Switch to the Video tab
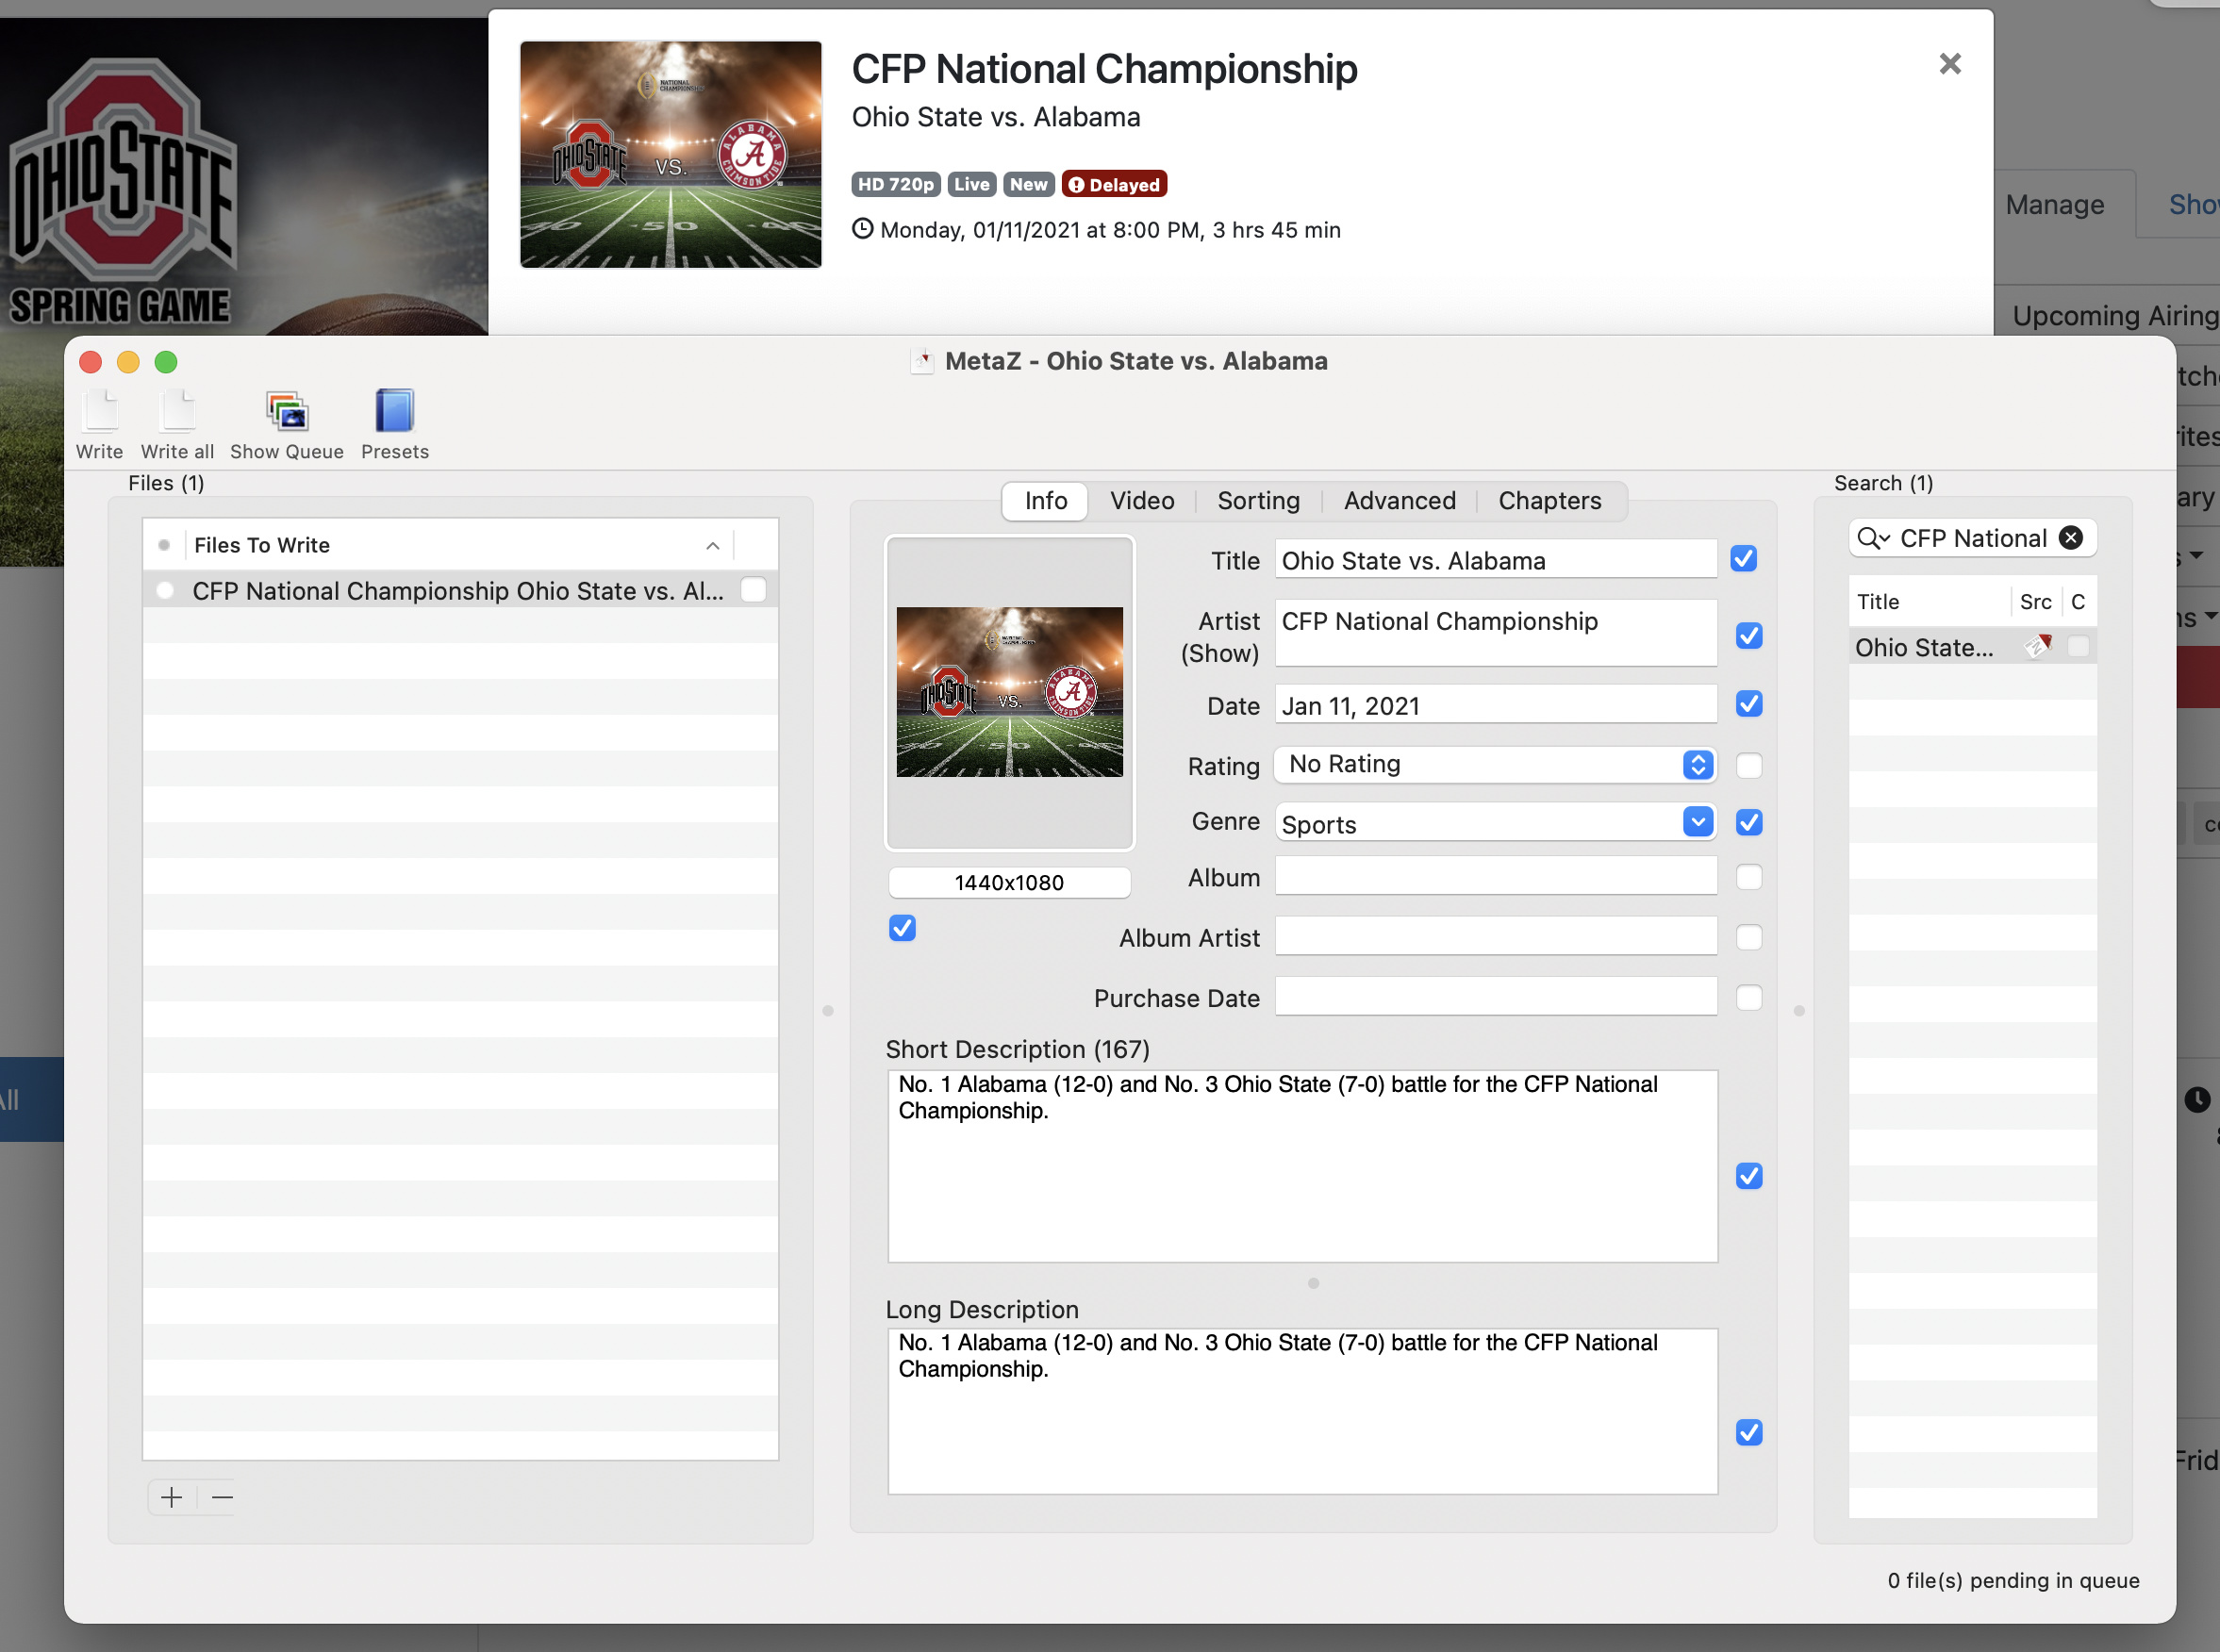This screenshot has width=2220, height=1652. click(1141, 501)
